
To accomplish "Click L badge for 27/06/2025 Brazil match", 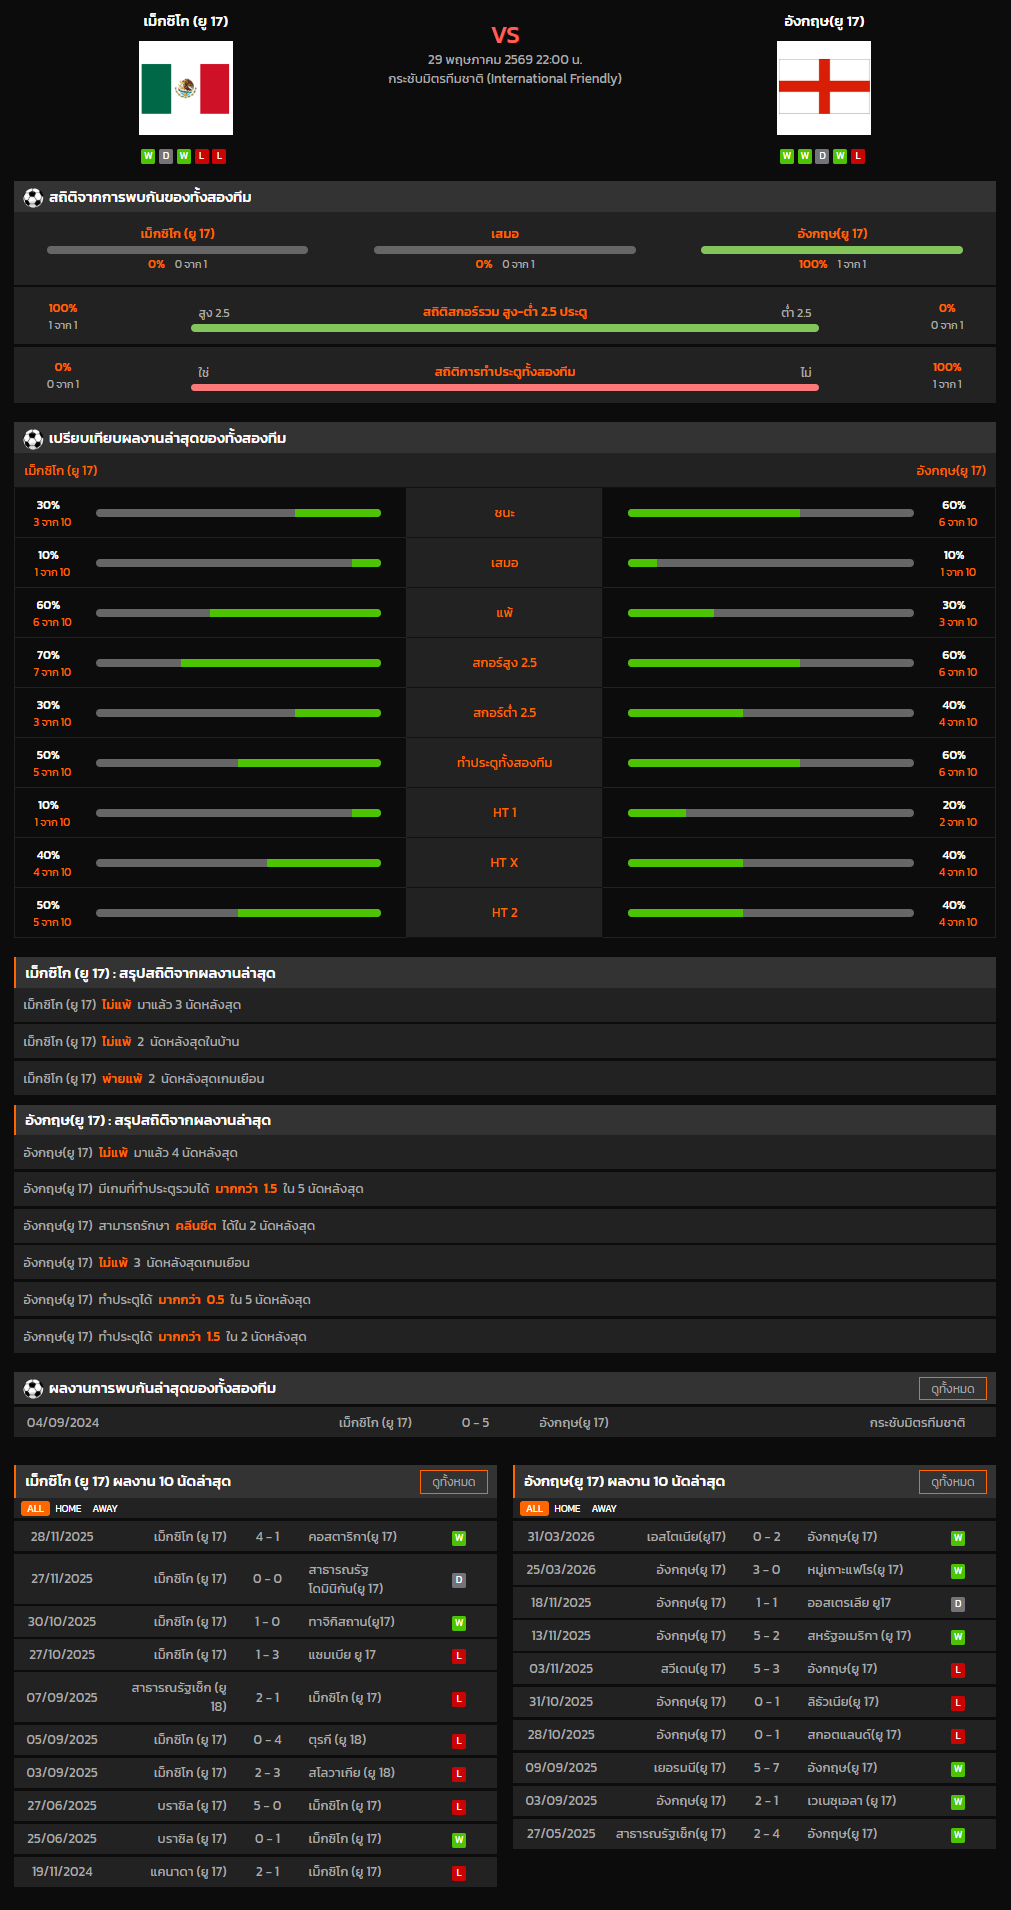I will pyautogui.click(x=459, y=1807).
